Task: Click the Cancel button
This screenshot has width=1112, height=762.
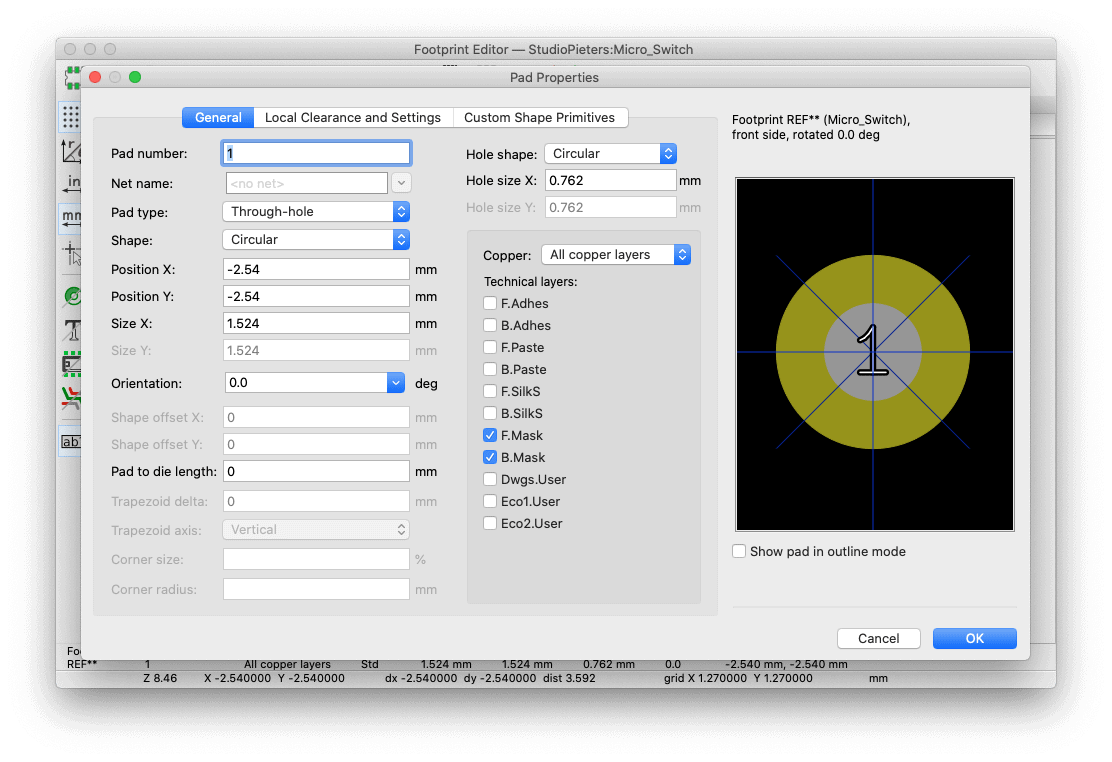Action: pyautogui.click(x=879, y=639)
